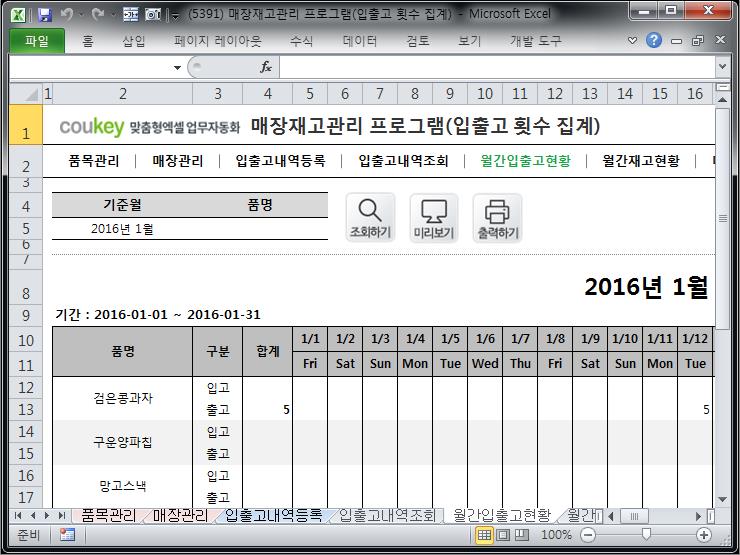The height and width of the screenshot is (555, 740).
Task: Open the 데이터 ribbon tab
Action: click(x=360, y=41)
